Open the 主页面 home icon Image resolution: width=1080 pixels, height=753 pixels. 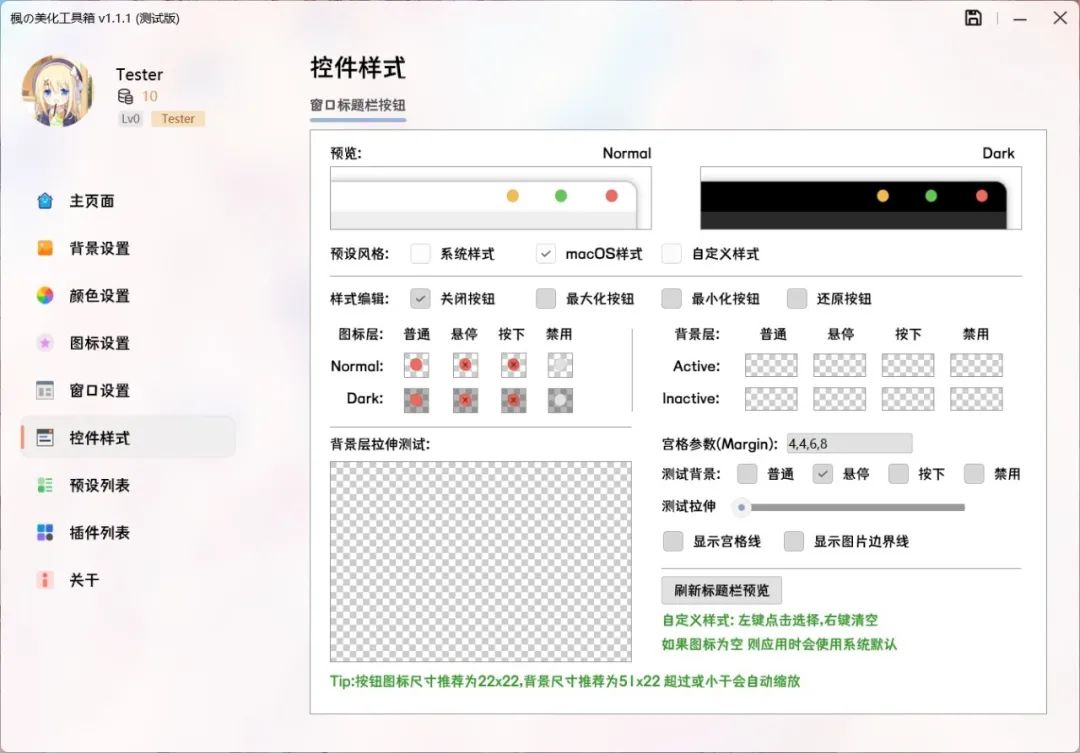coord(45,201)
